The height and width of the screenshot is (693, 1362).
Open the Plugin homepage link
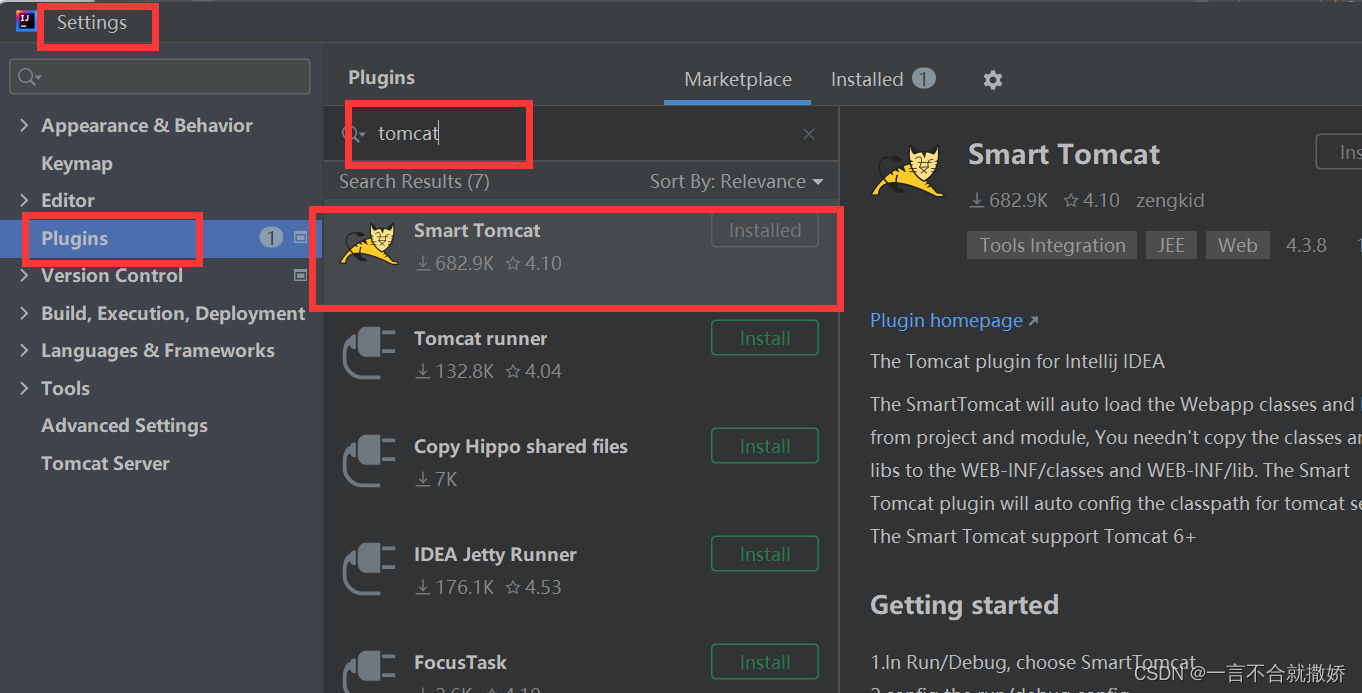pos(946,321)
